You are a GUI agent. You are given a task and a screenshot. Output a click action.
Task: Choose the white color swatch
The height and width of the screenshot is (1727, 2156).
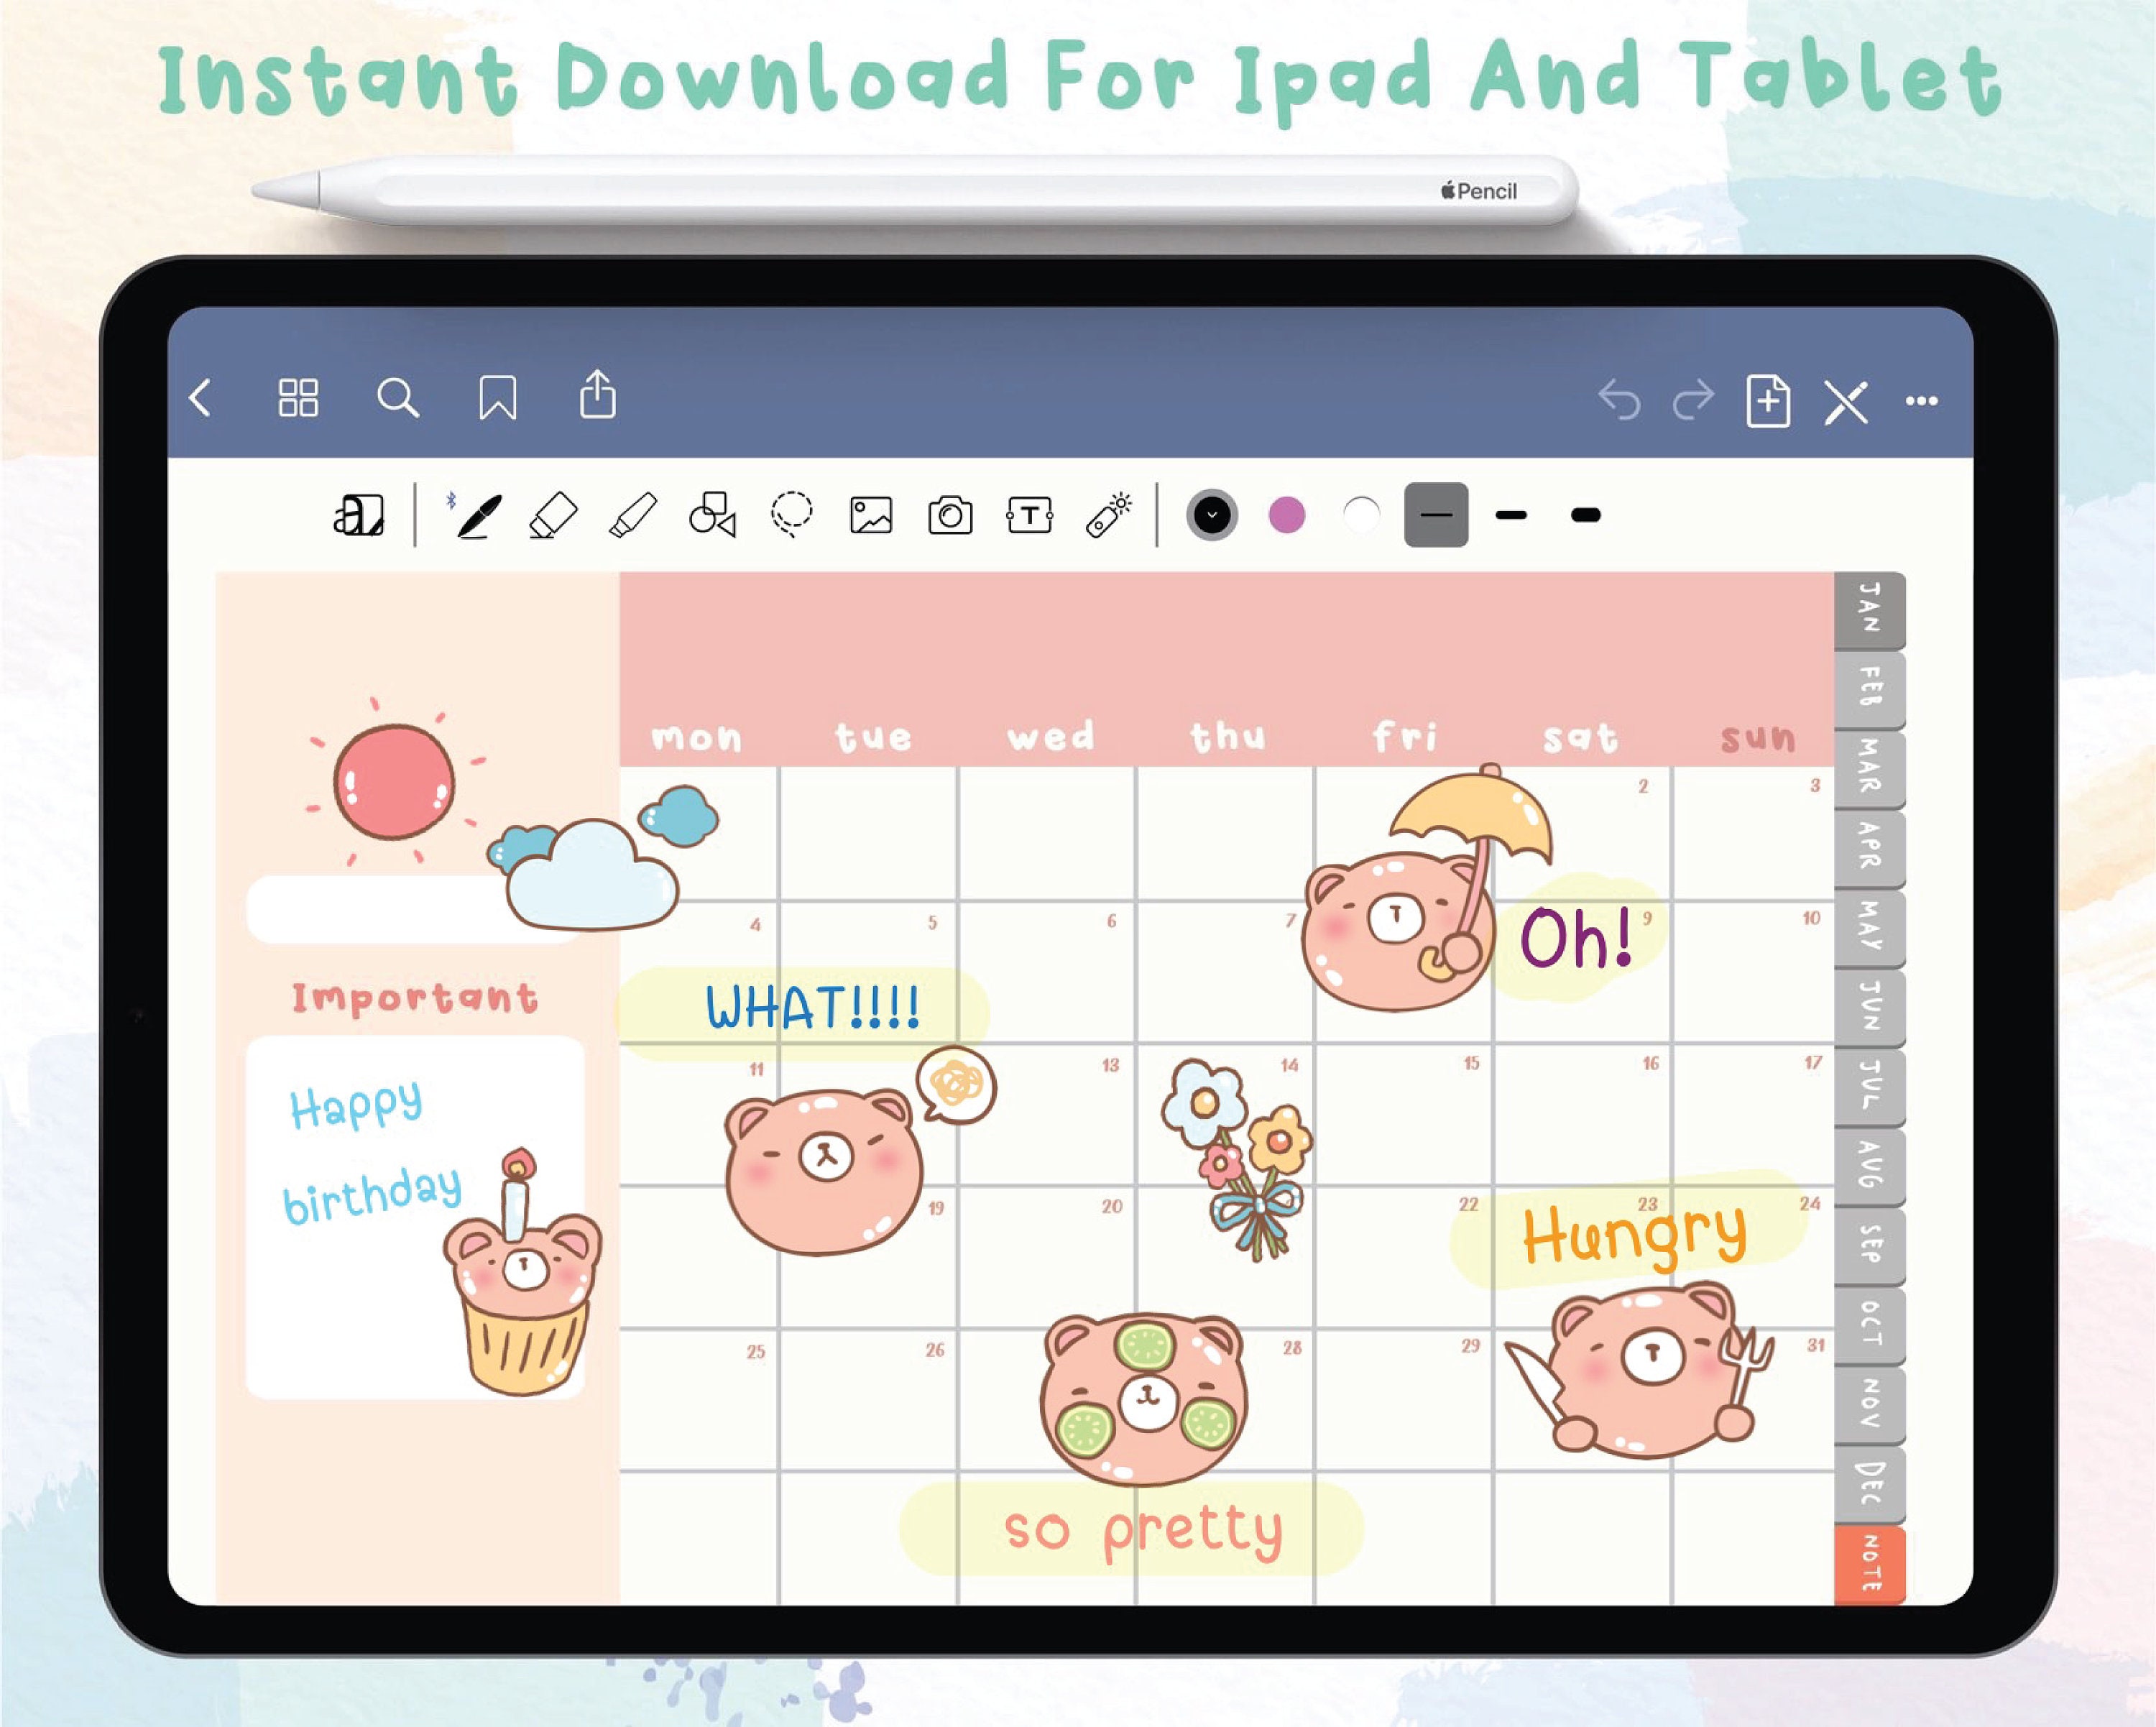click(1361, 515)
